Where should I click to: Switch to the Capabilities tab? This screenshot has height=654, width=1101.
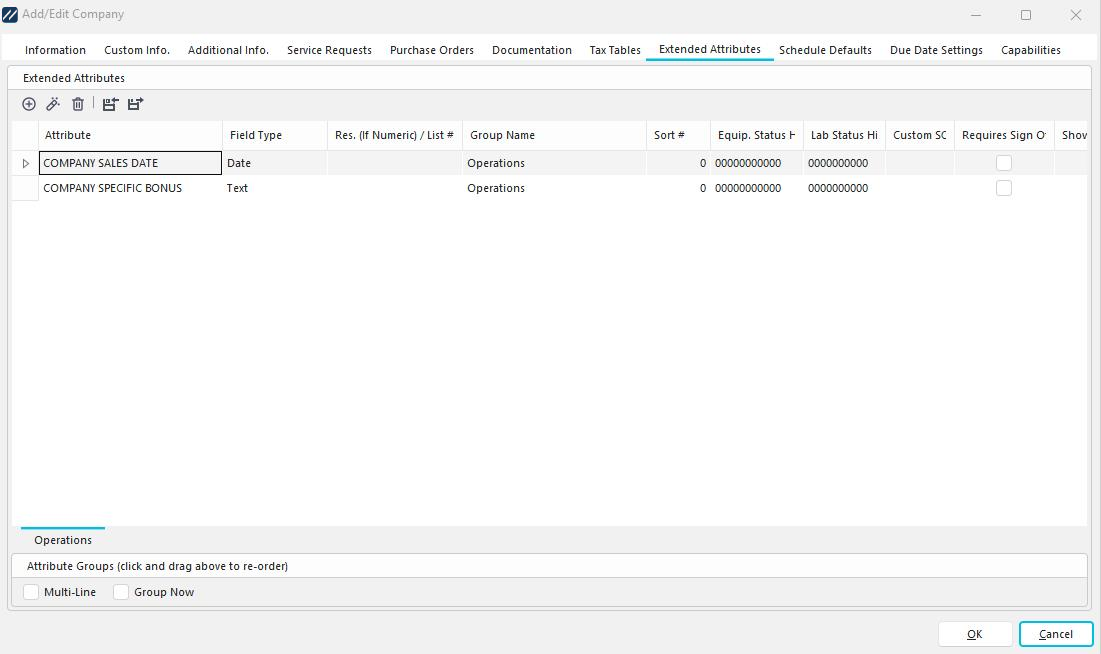(1031, 50)
